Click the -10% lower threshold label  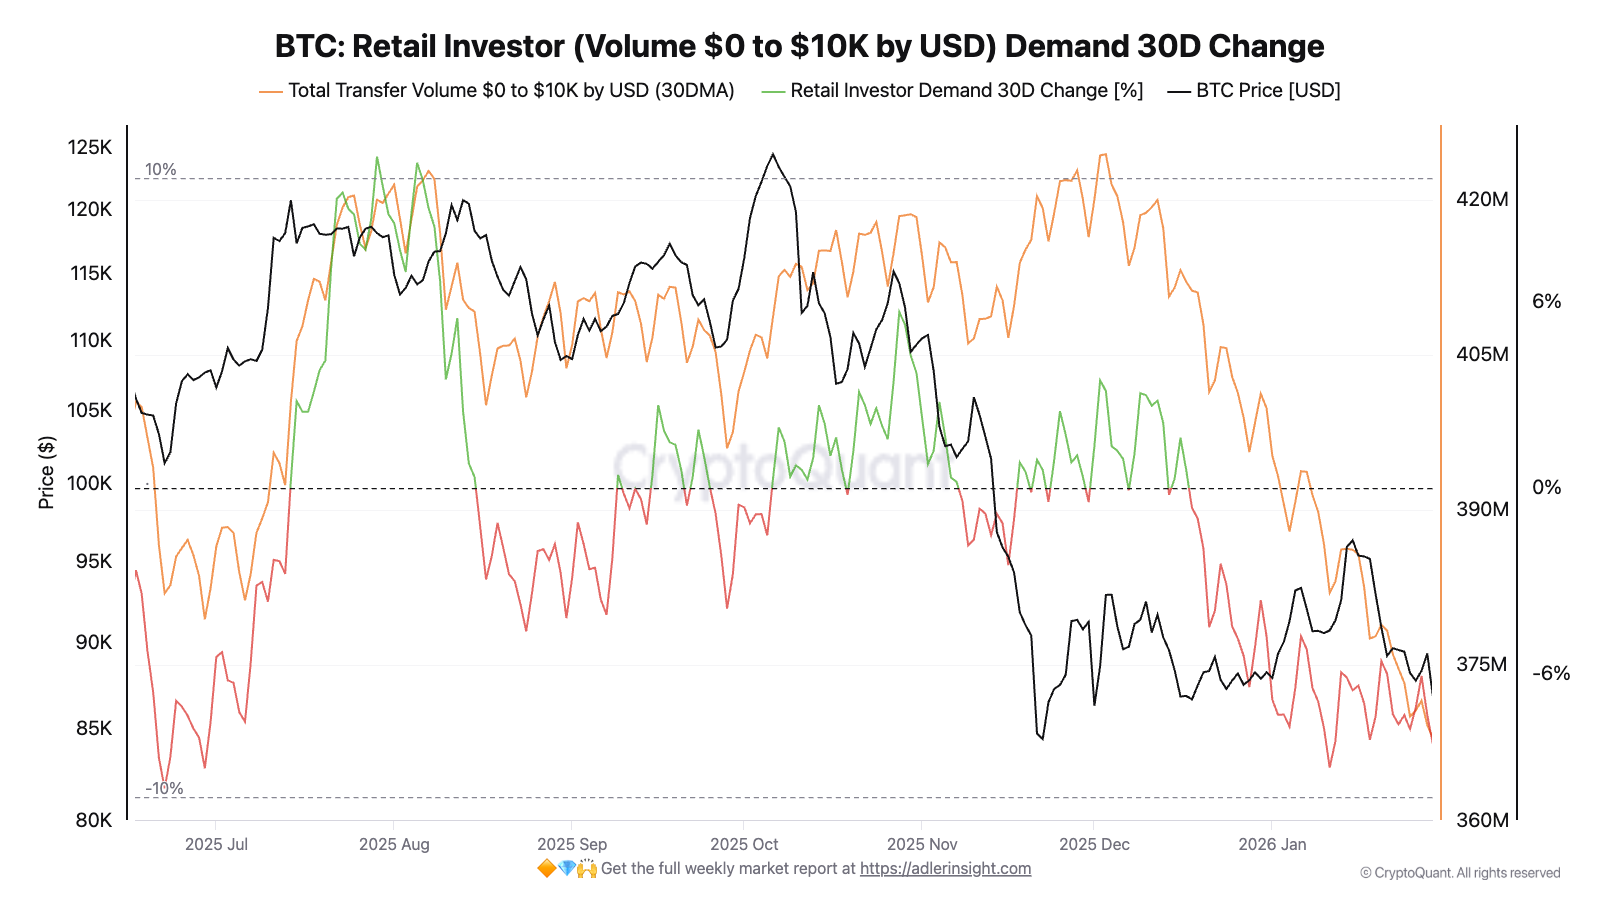[164, 788]
